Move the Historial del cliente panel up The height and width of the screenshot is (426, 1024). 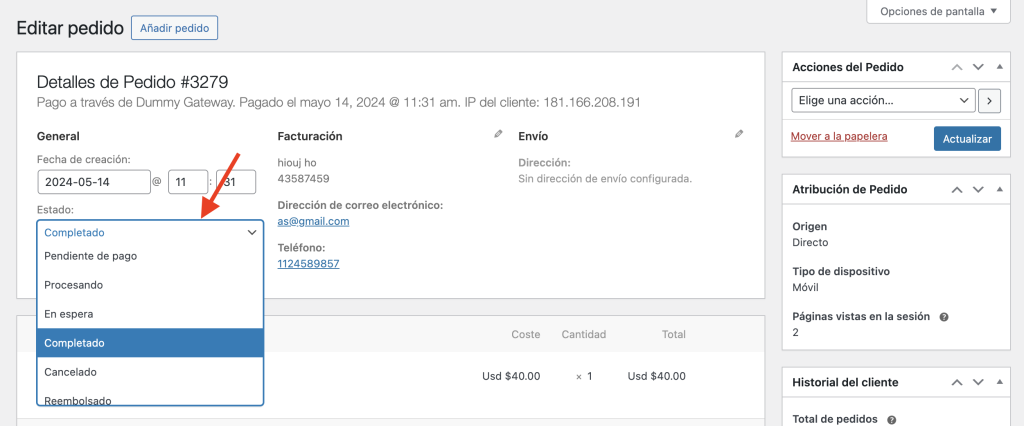pos(957,382)
